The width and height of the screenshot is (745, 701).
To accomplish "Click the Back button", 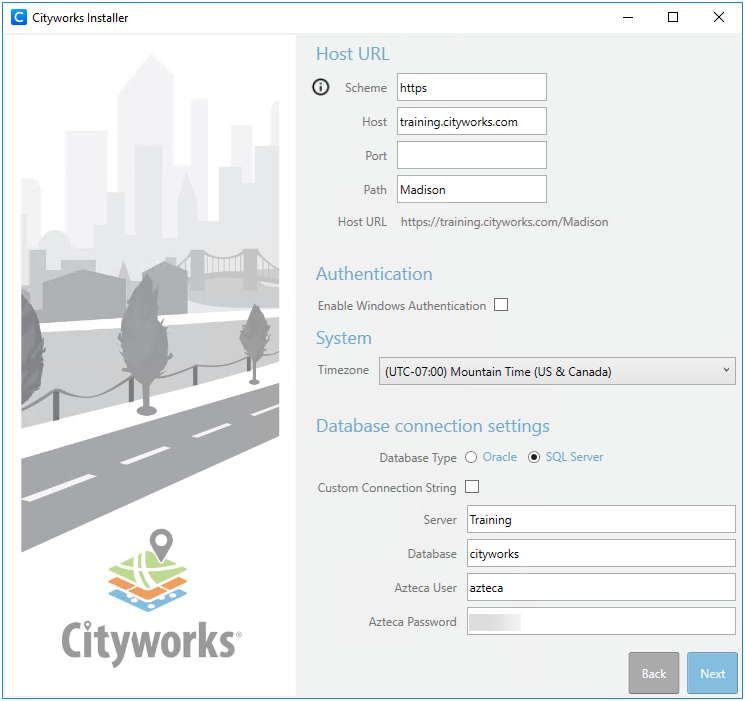I will (654, 673).
